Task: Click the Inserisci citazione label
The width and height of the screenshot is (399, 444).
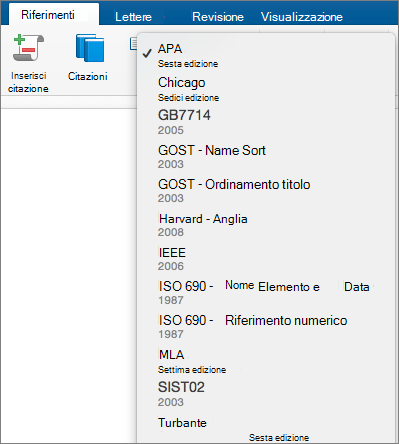Action: click(x=28, y=82)
